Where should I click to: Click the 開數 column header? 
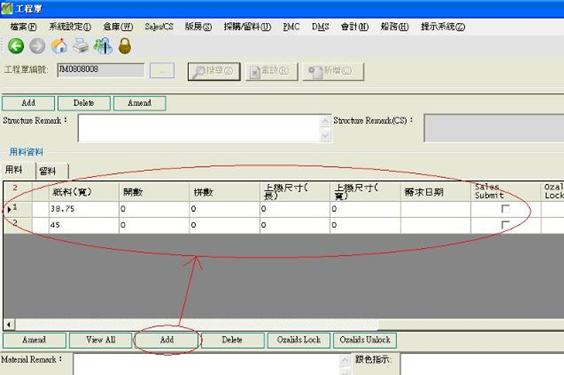[x=154, y=192]
